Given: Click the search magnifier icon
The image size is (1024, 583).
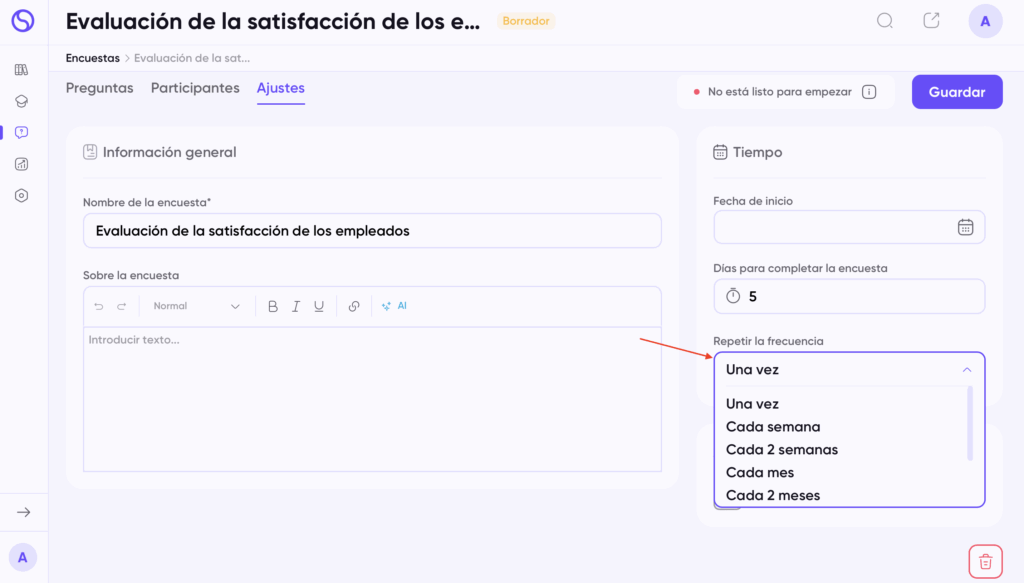Looking at the screenshot, I should pyautogui.click(x=884, y=21).
